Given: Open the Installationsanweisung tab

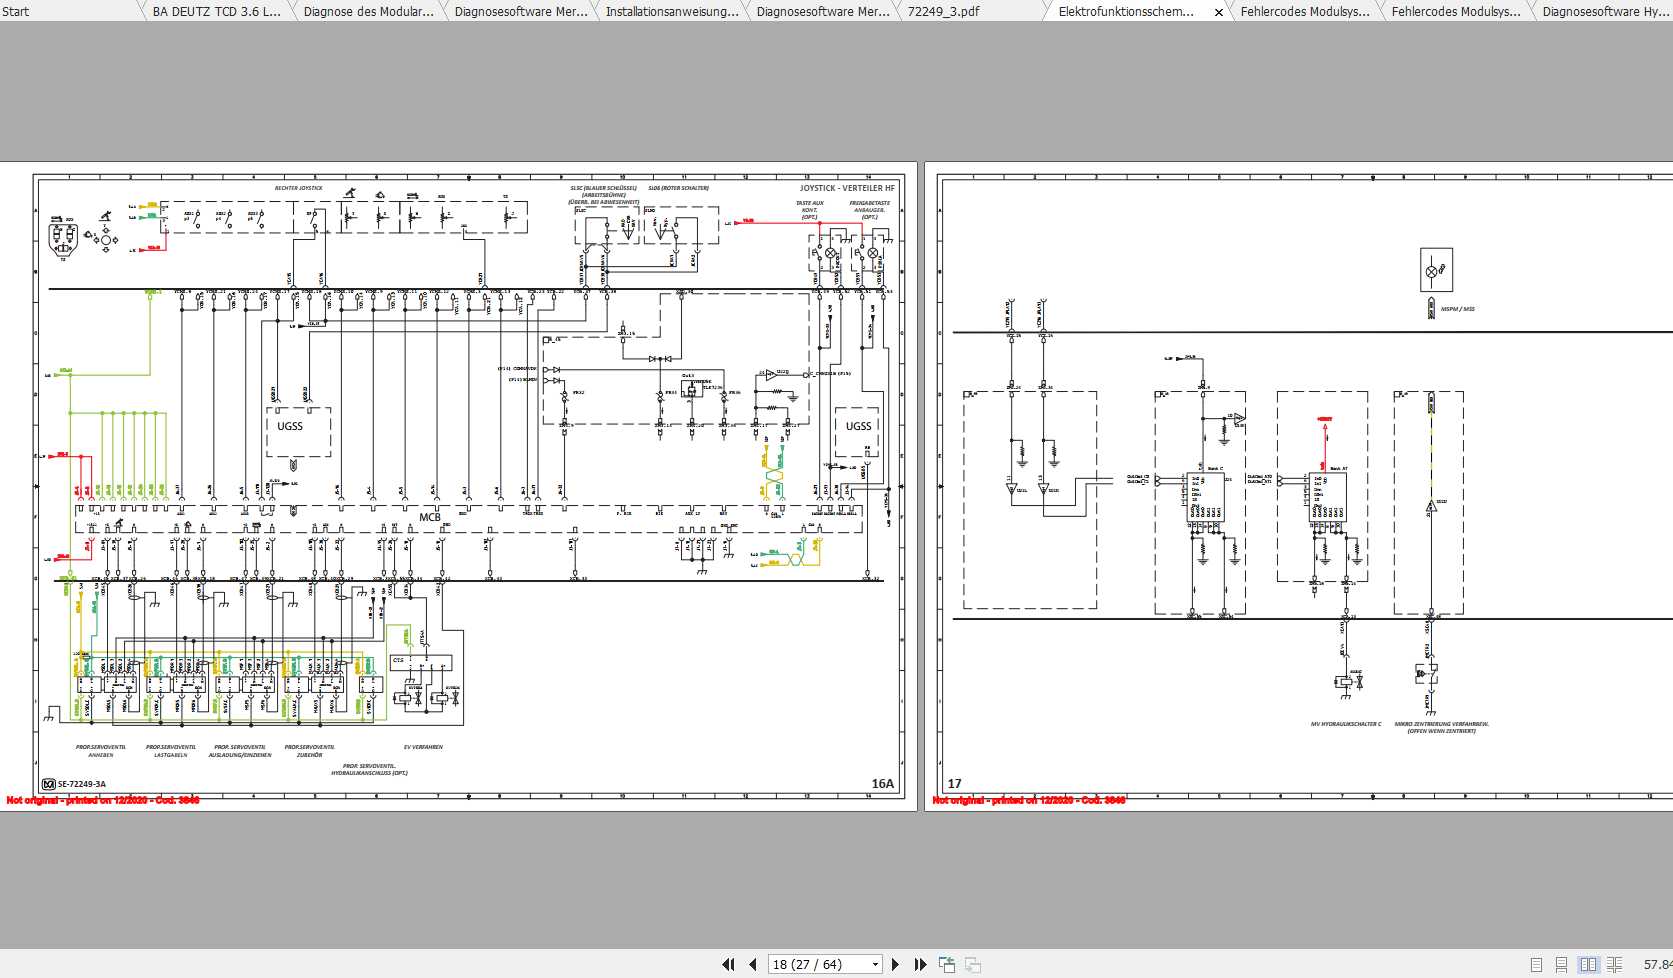Looking at the screenshot, I should 671,12.
